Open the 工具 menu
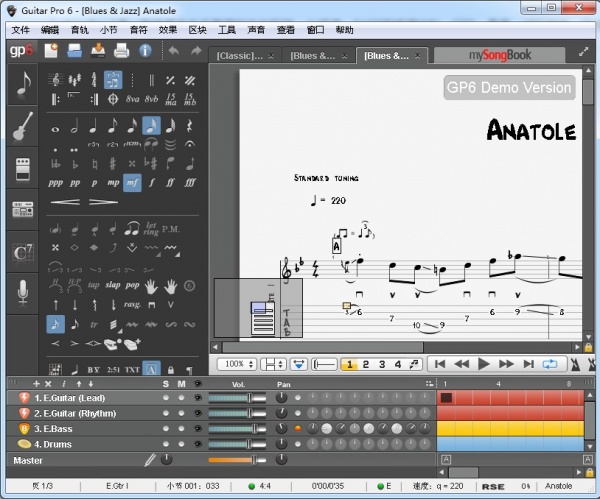The height and width of the screenshot is (499, 600). pos(227,30)
